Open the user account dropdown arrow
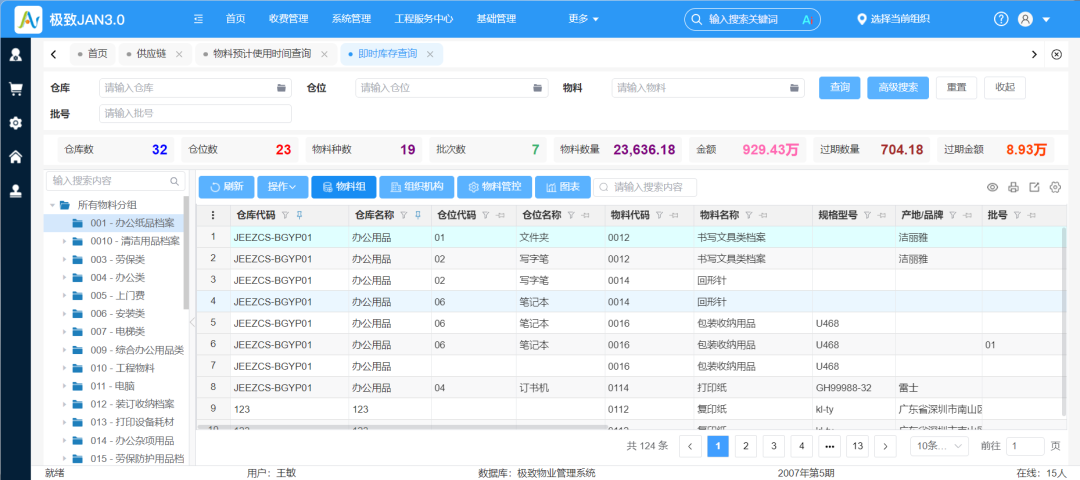 pyautogui.click(x=1046, y=19)
